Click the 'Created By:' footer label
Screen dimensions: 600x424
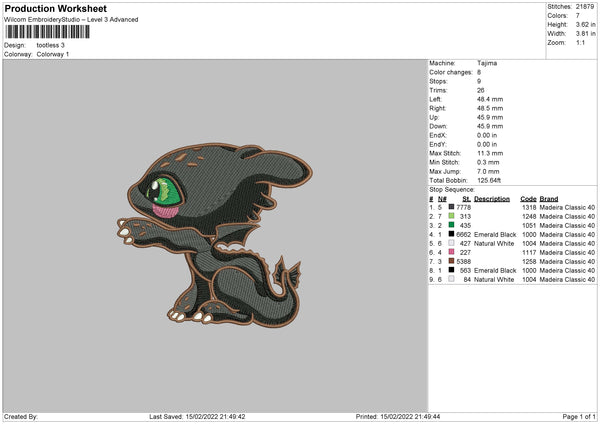tap(21, 416)
